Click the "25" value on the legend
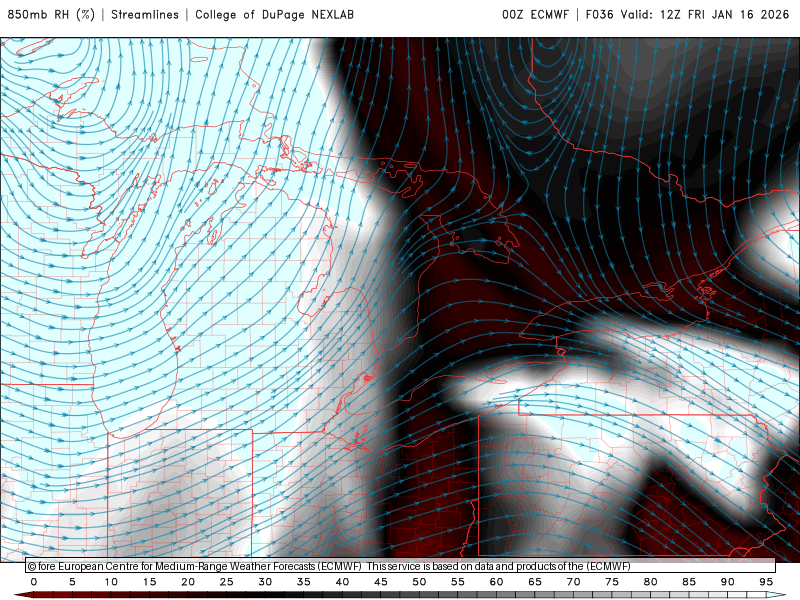 click(x=227, y=582)
